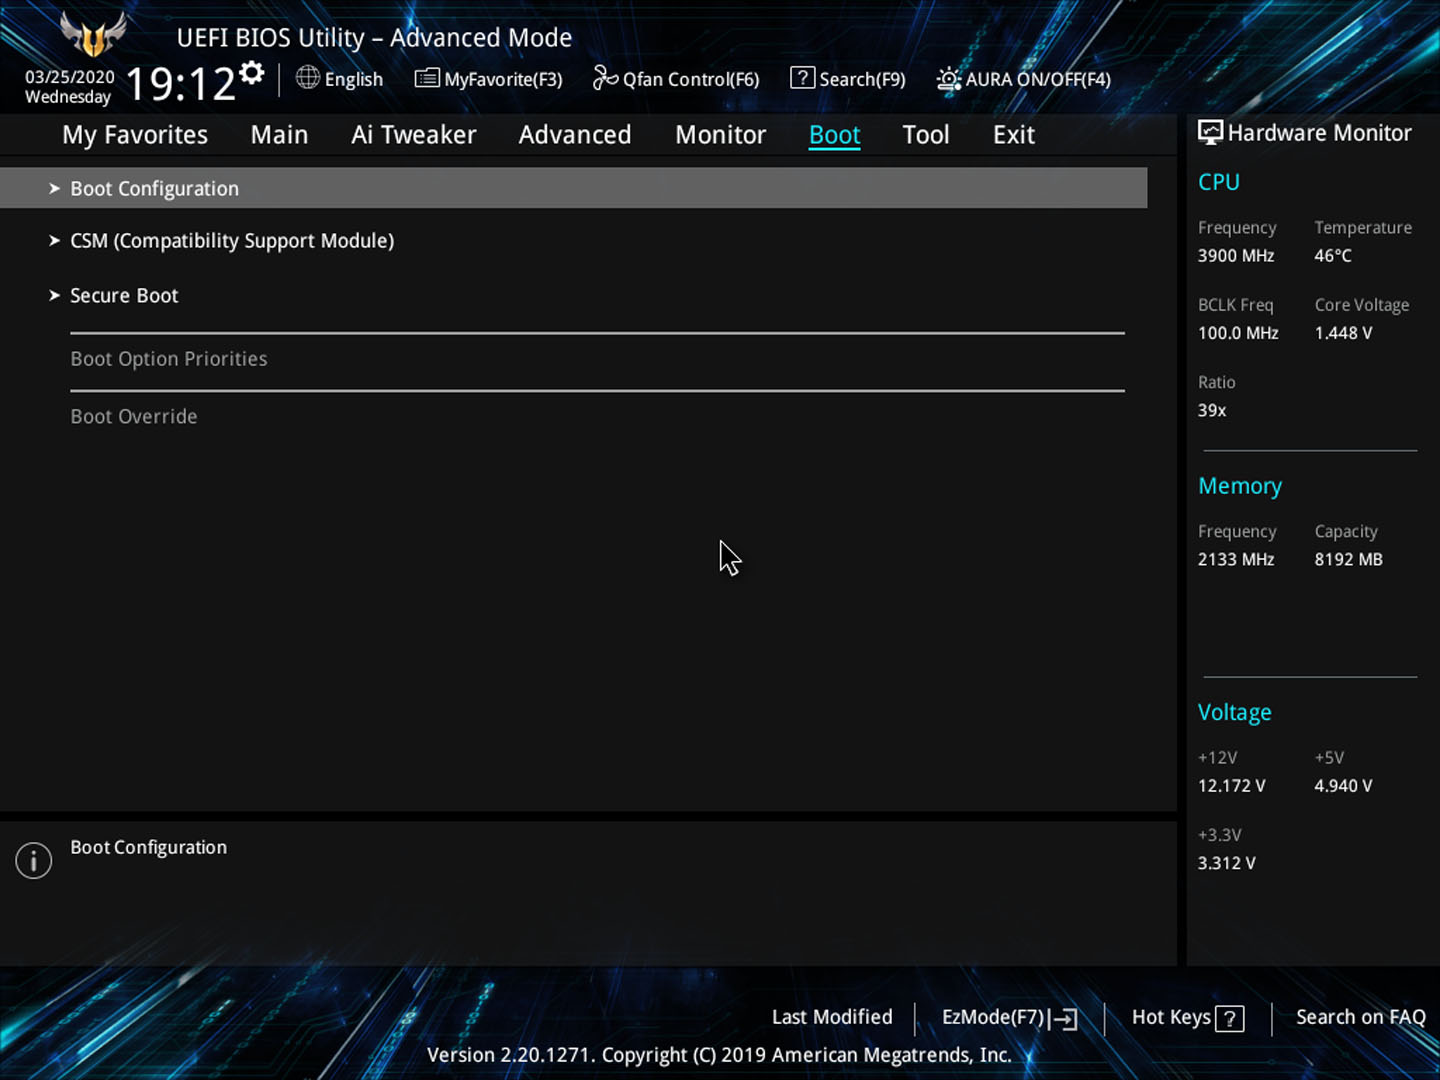Click the Search question mark icon
The height and width of the screenshot is (1080, 1440).
tap(802, 78)
